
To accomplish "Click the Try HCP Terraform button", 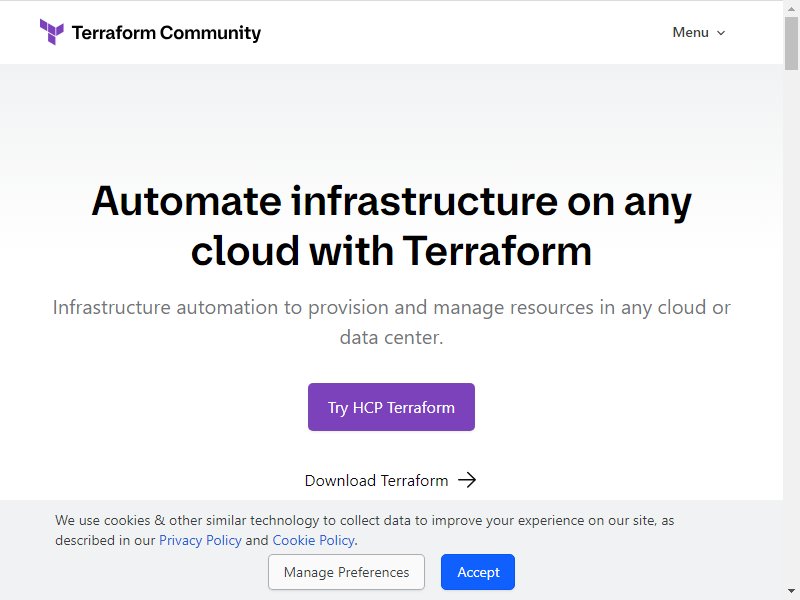I will 391,407.
